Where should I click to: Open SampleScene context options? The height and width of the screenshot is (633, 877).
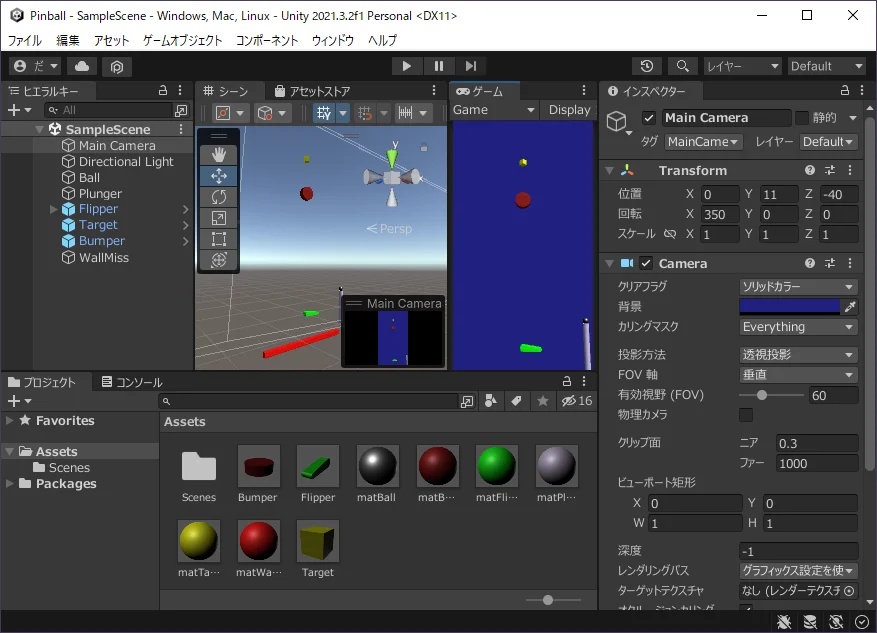click(181, 129)
